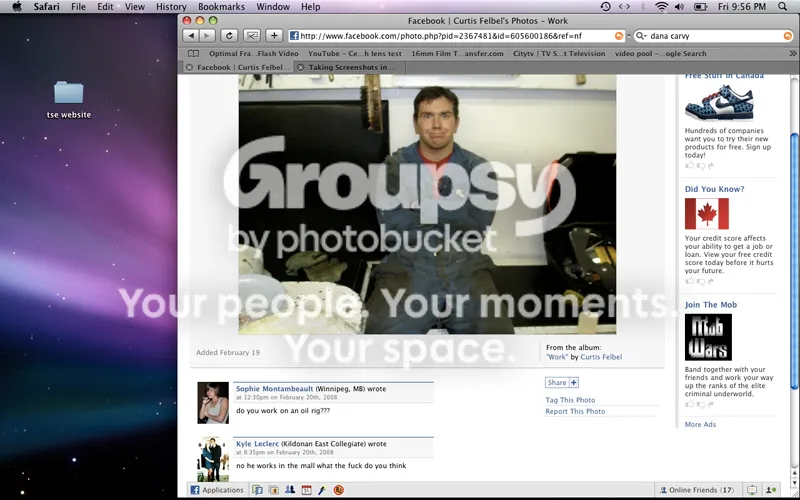This screenshot has width=800, height=500.
Task: Click the Wi-Fi status icon in the menu bar
Action: (x=662, y=7)
